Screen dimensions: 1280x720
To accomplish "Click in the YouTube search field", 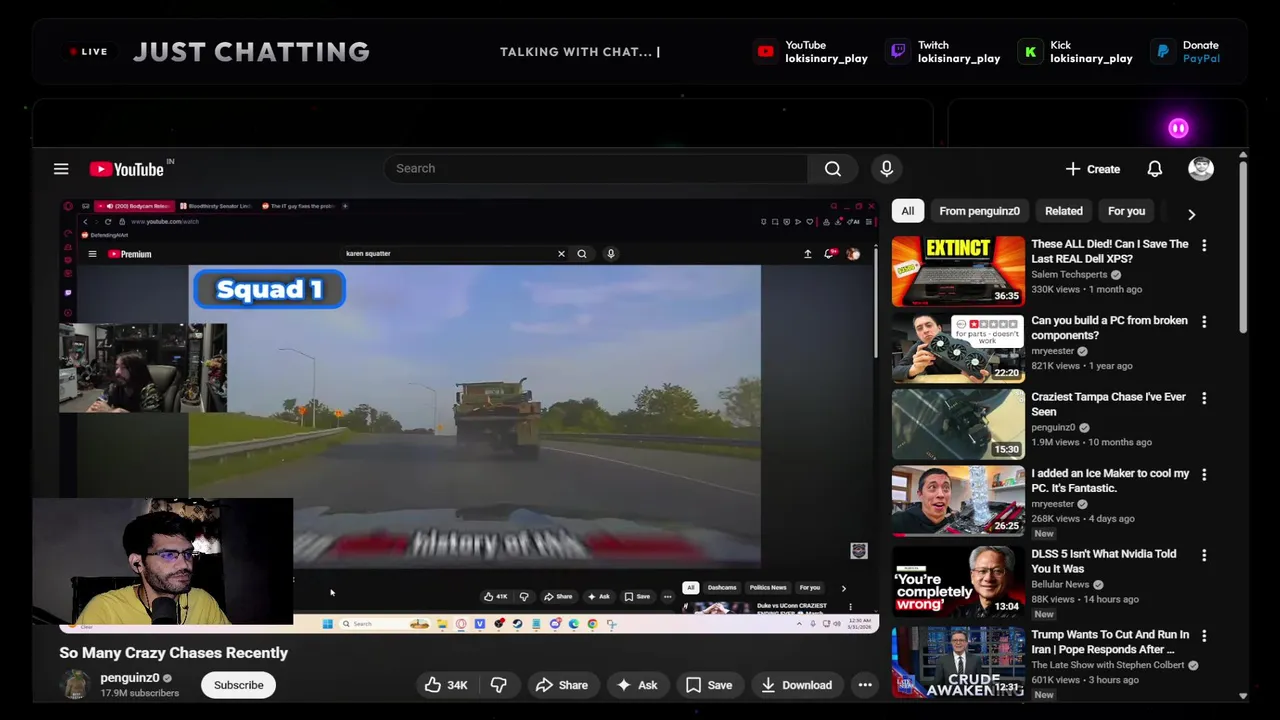I will 596,169.
